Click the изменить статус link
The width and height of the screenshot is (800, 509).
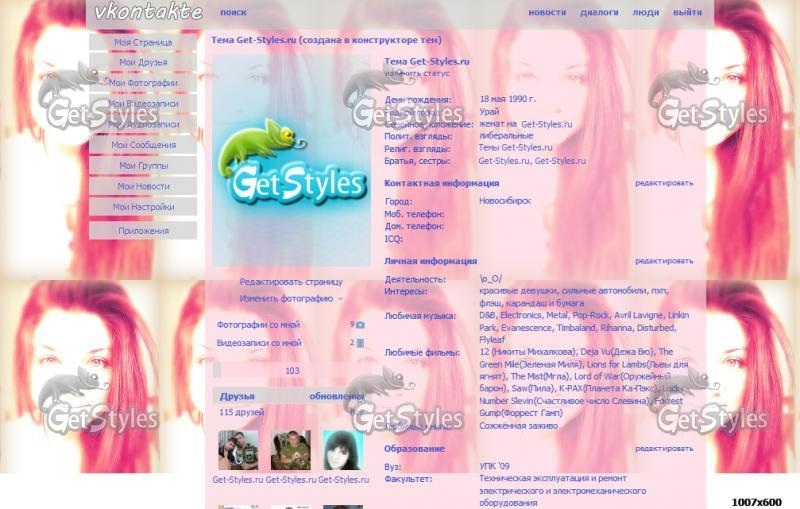(x=417, y=73)
